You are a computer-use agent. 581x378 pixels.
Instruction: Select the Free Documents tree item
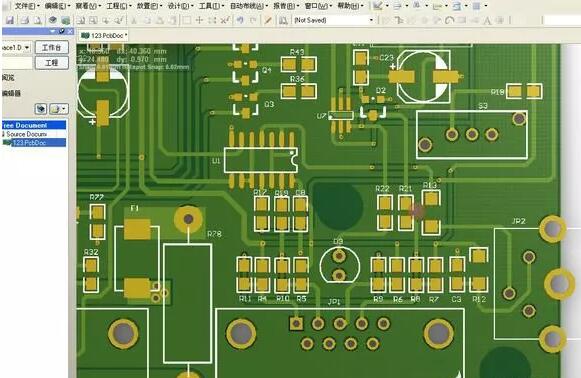coord(34,125)
